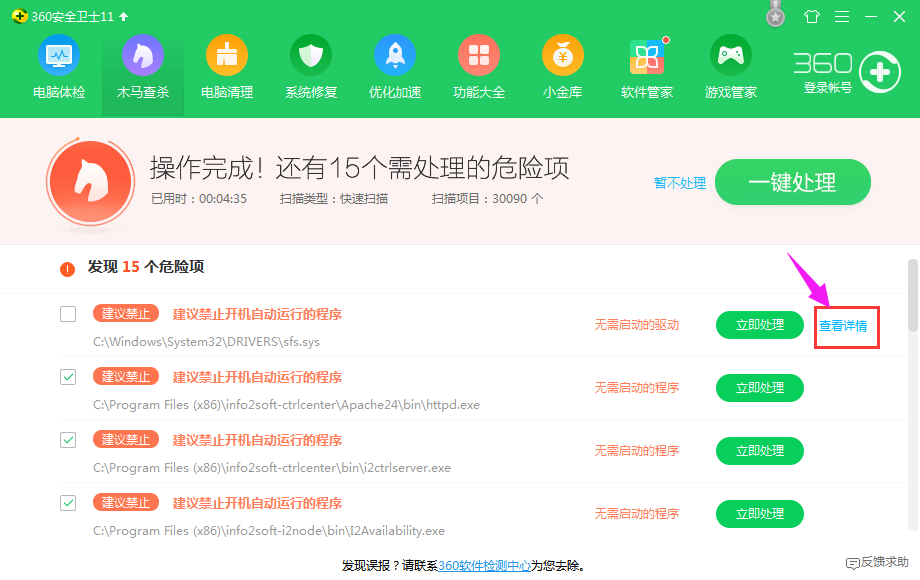920x580 pixels.
Task: Select the 木马查杀 trojan scan icon
Action: pos(143,56)
